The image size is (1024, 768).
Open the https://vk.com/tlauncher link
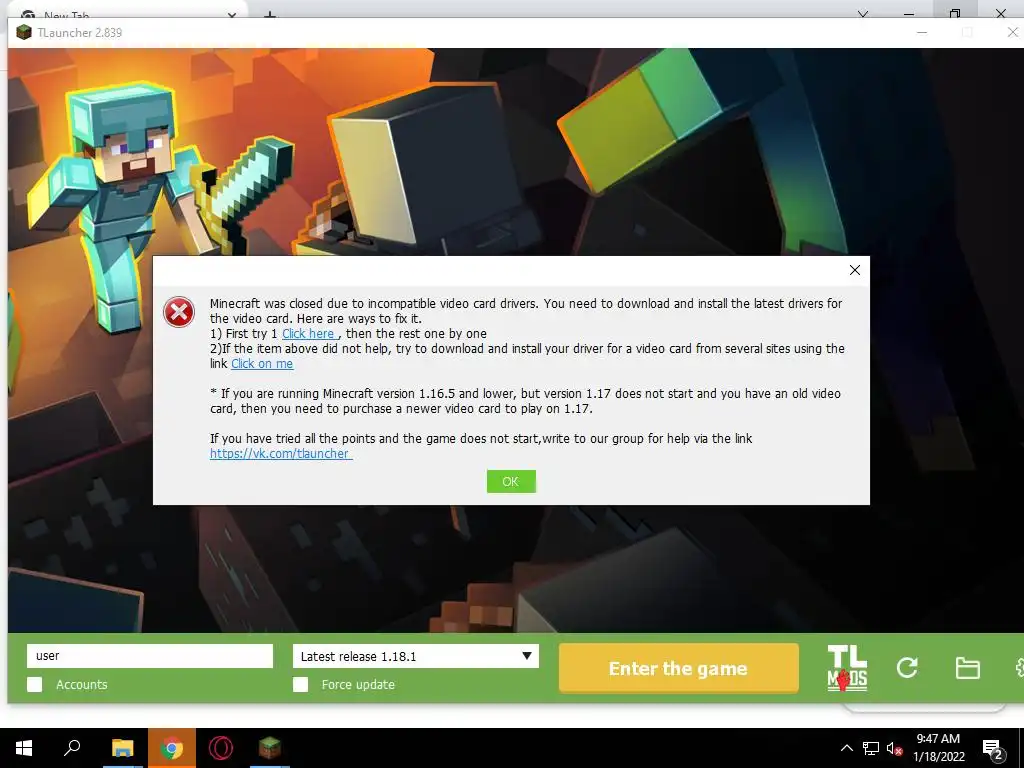pos(281,453)
